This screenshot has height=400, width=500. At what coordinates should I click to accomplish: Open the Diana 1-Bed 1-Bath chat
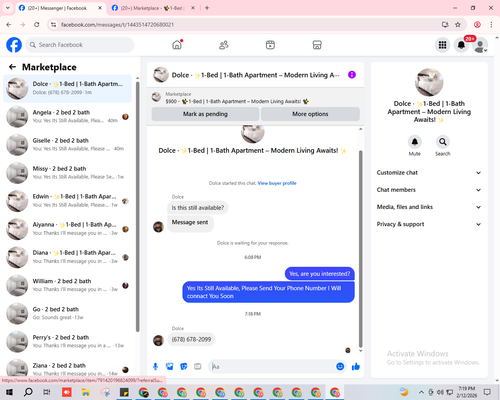coord(68,257)
